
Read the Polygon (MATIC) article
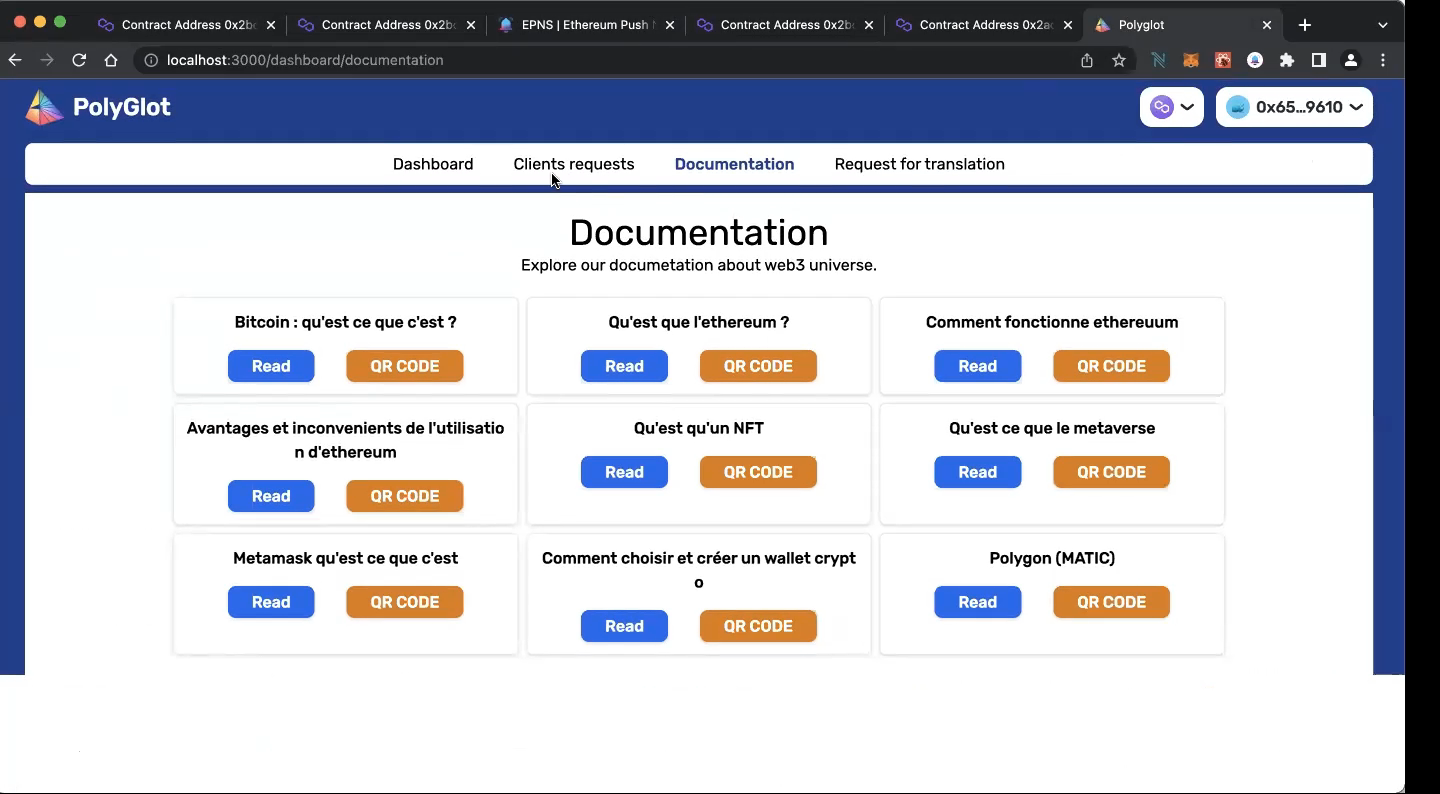tap(978, 602)
